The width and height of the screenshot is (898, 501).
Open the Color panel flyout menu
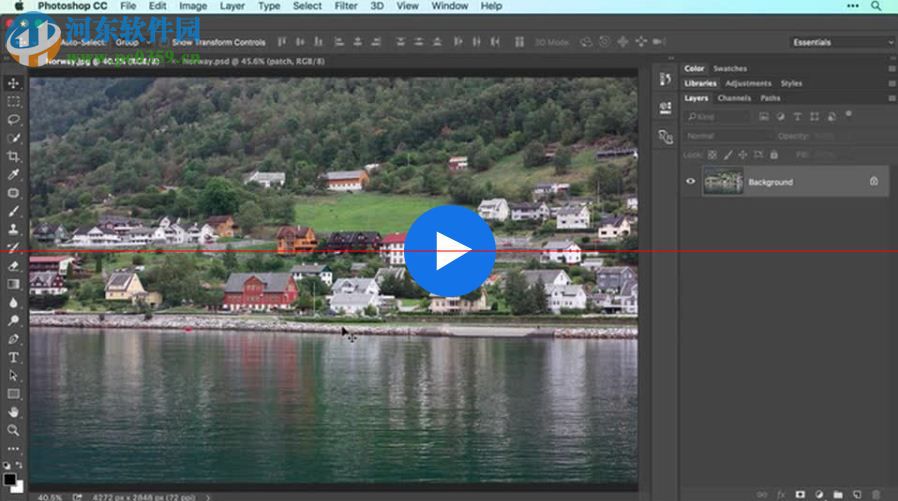click(892, 69)
